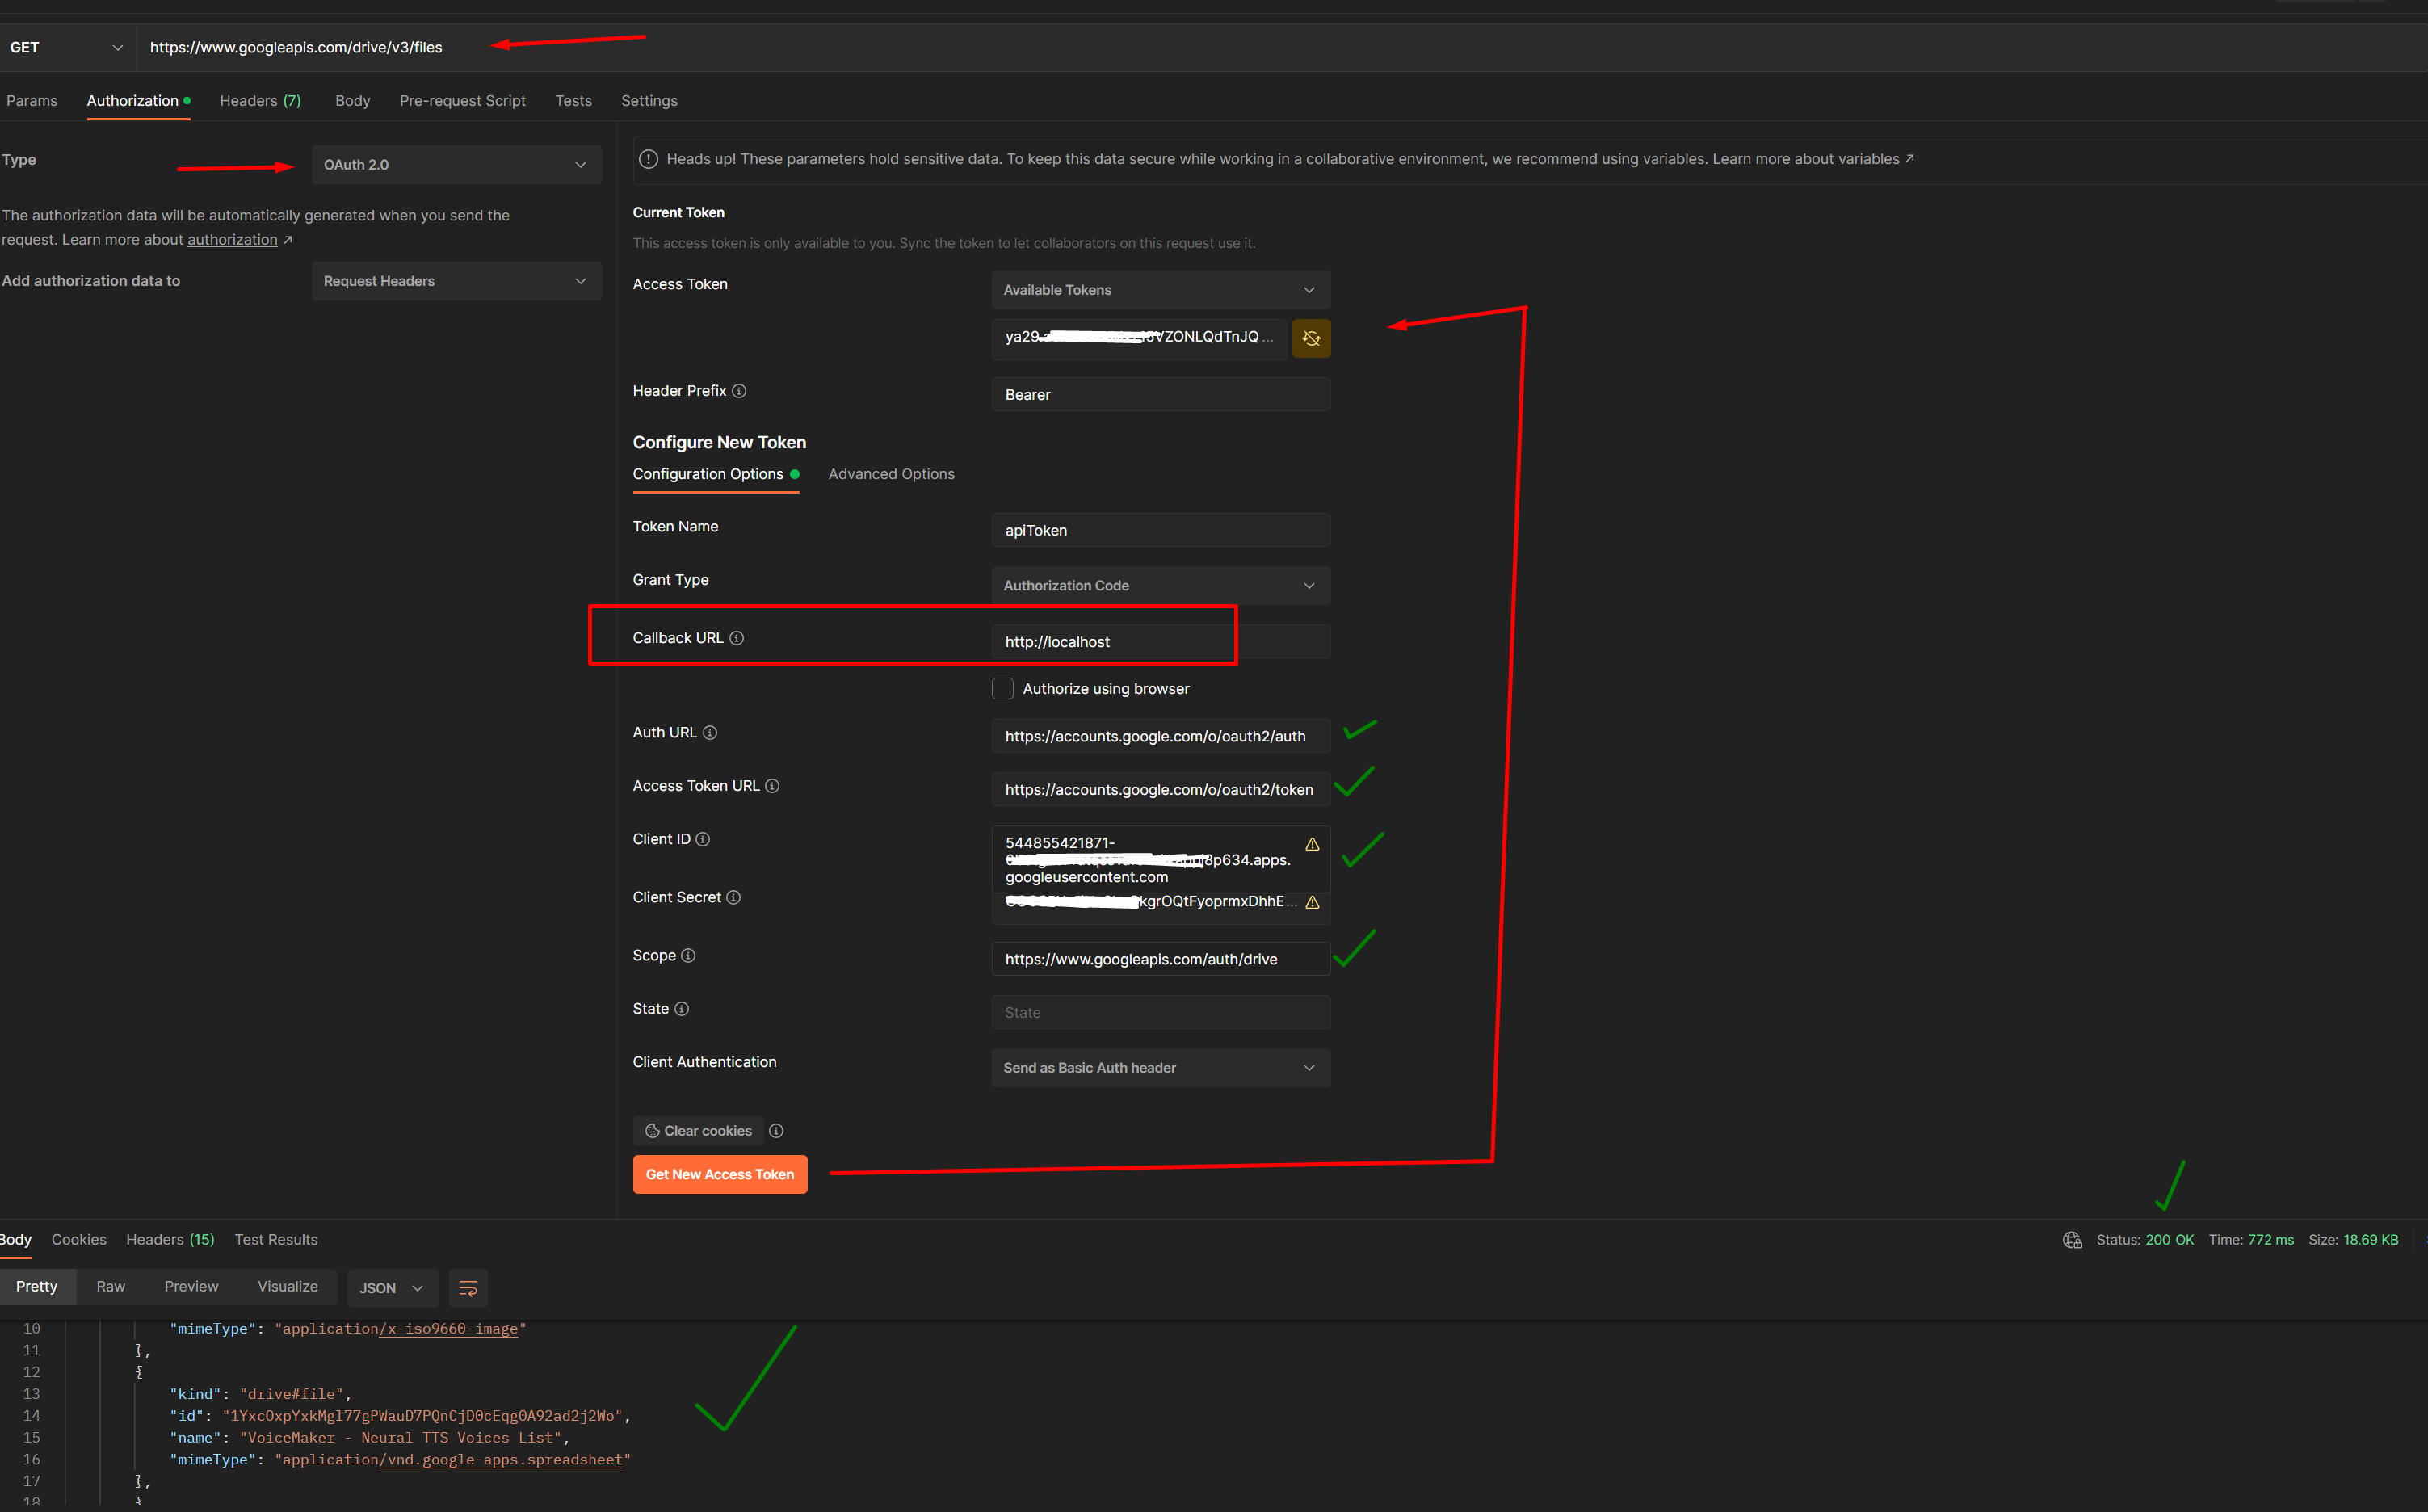The width and height of the screenshot is (2428, 1512).
Task: Select the Visualize response view
Action: 287,1287
